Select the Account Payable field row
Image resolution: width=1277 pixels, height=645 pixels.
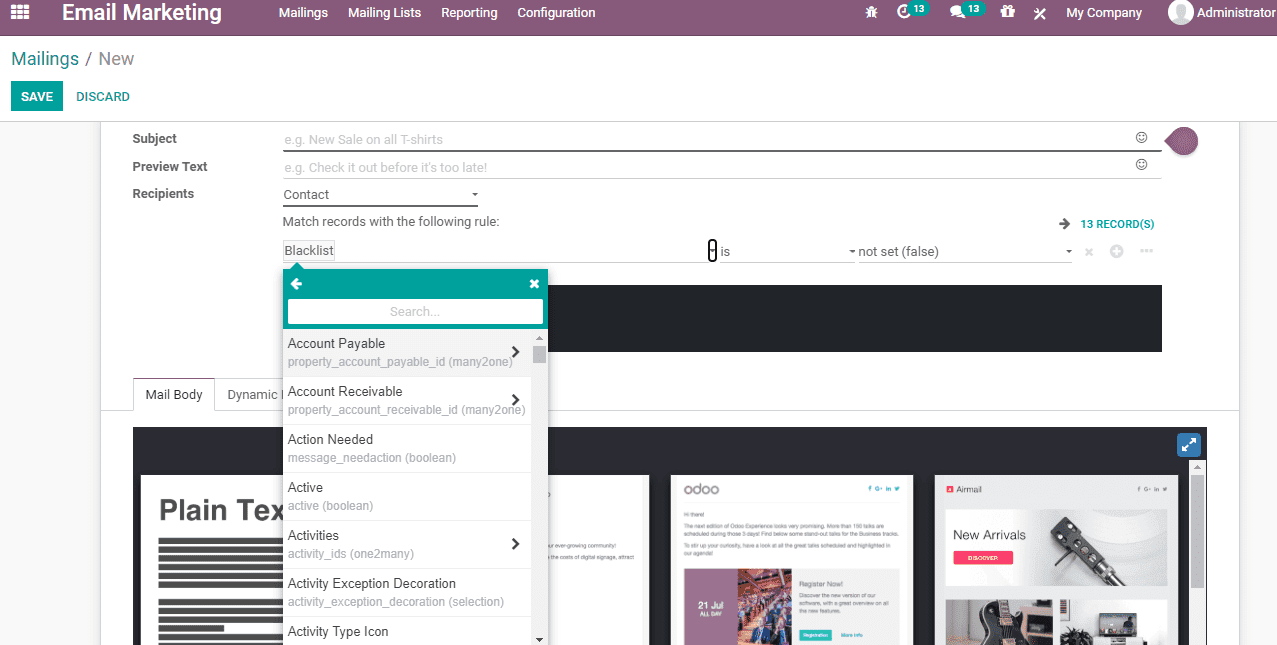(x=407, y=352)
